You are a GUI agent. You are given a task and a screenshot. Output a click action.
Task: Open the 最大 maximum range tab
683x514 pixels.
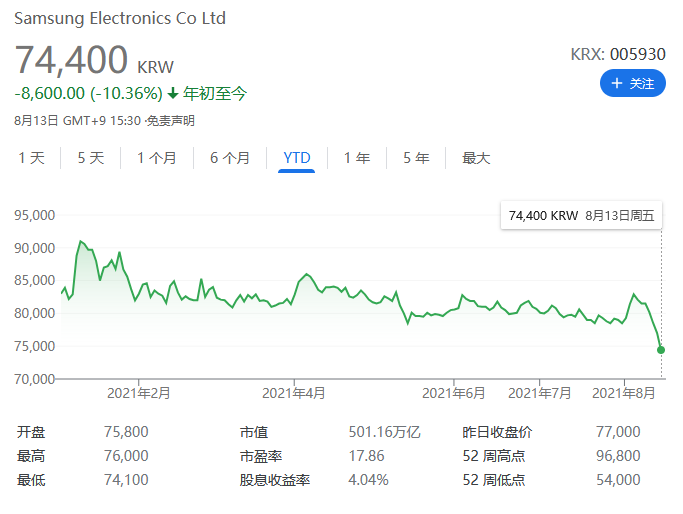pyautogui.click(x=476, y=158)
